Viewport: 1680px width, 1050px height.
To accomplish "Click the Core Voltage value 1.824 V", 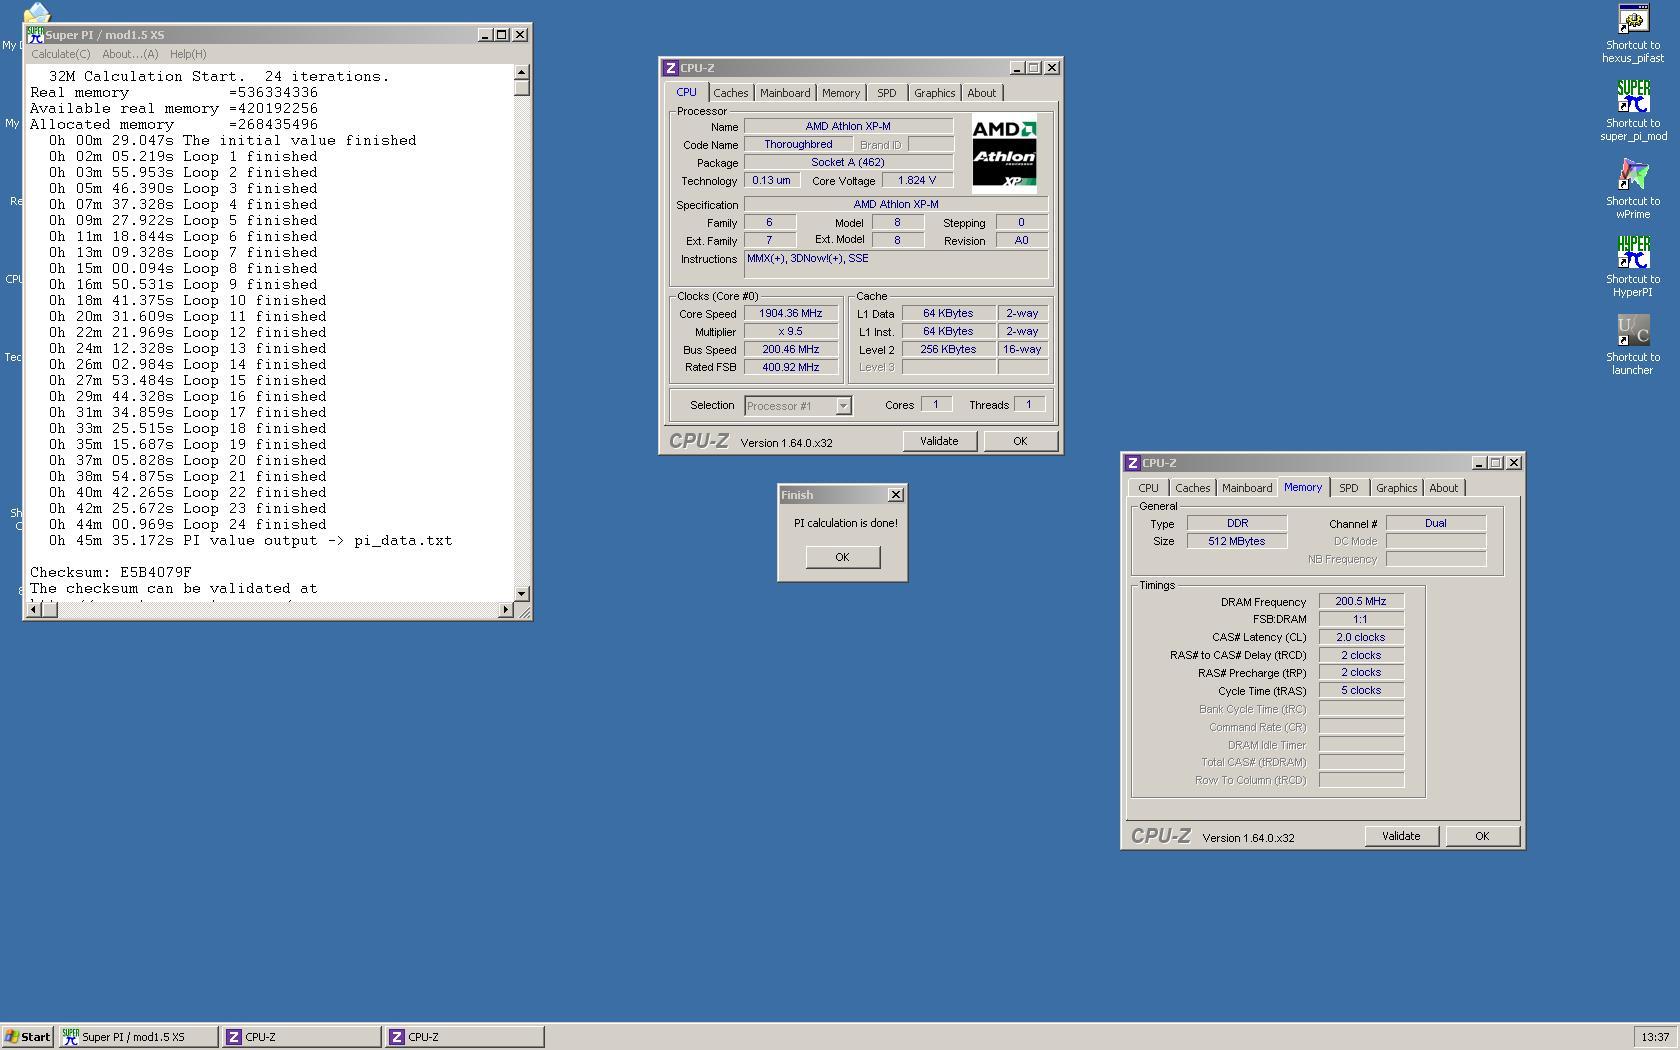I will click(917, 181).
